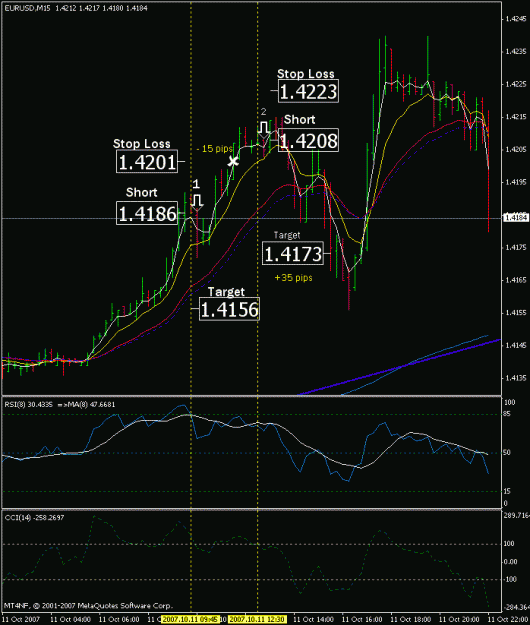530x625 pixels.
Task: Click the 11 Oct 22:00 time label
Action: click(x=508, y=619)
